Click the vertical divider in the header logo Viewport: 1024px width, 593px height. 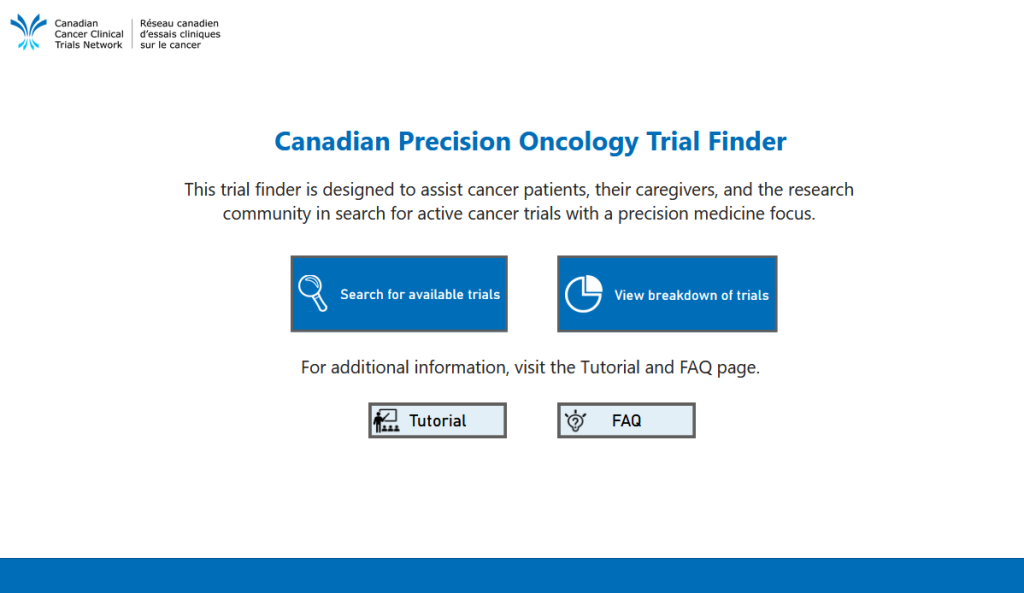132,34
